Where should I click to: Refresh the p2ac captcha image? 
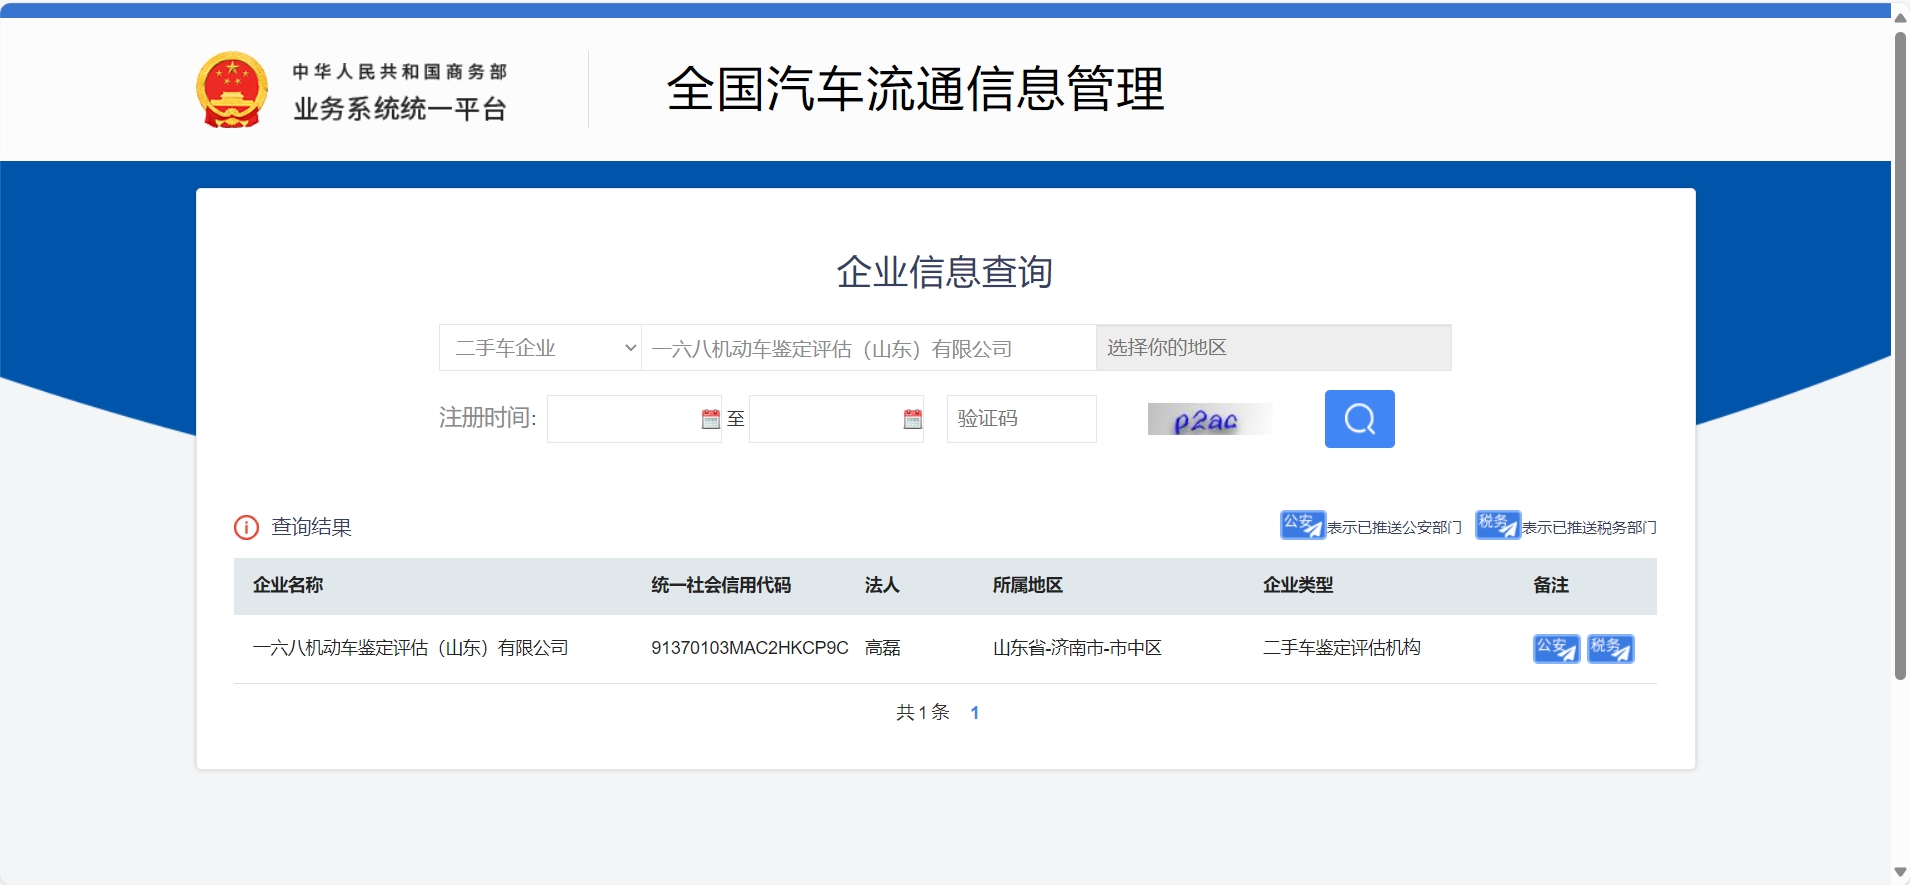click(1209, 420)
